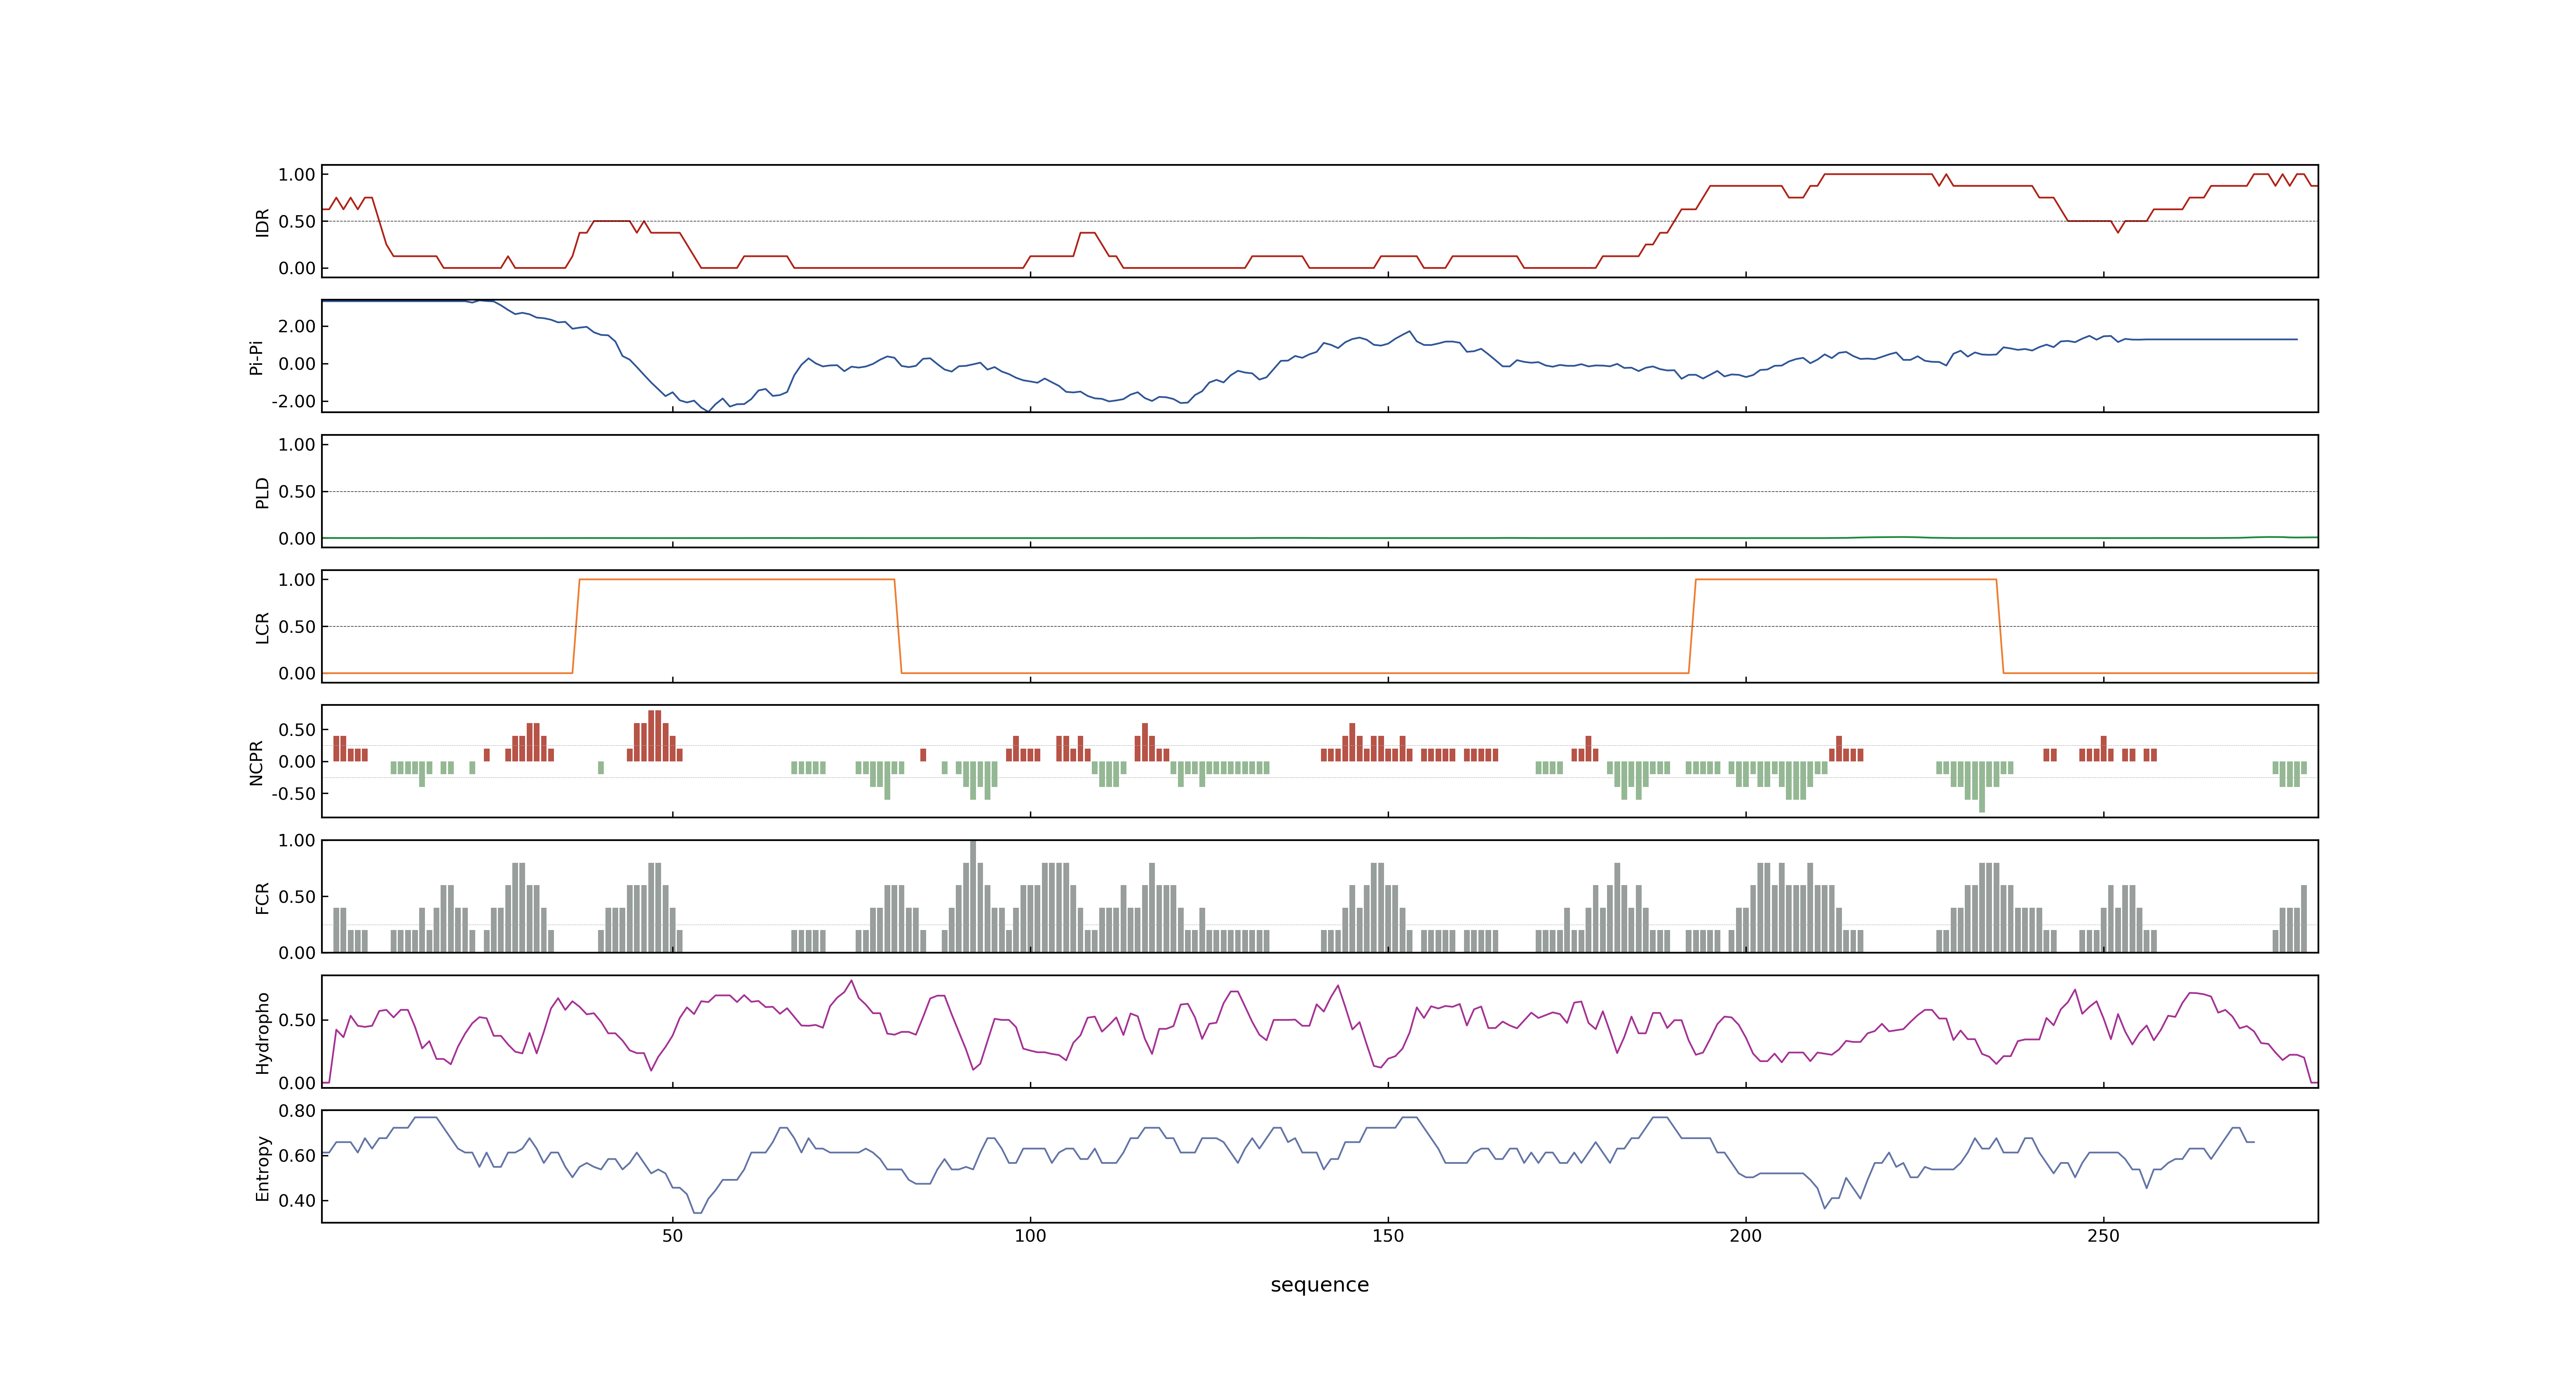Select x-axis tick label 150
This screenshot has height=1374, width=2576.
[x=1388, y=1236]
